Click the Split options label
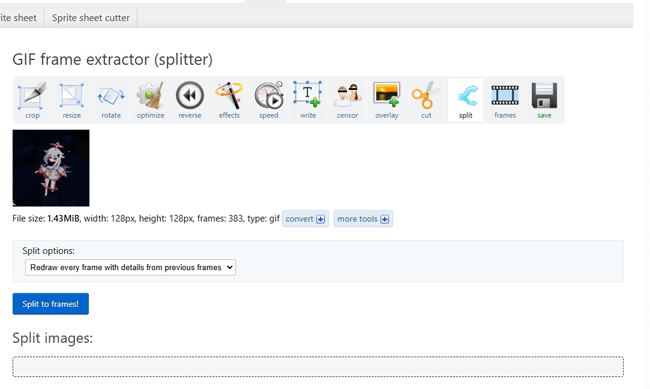 49,251
